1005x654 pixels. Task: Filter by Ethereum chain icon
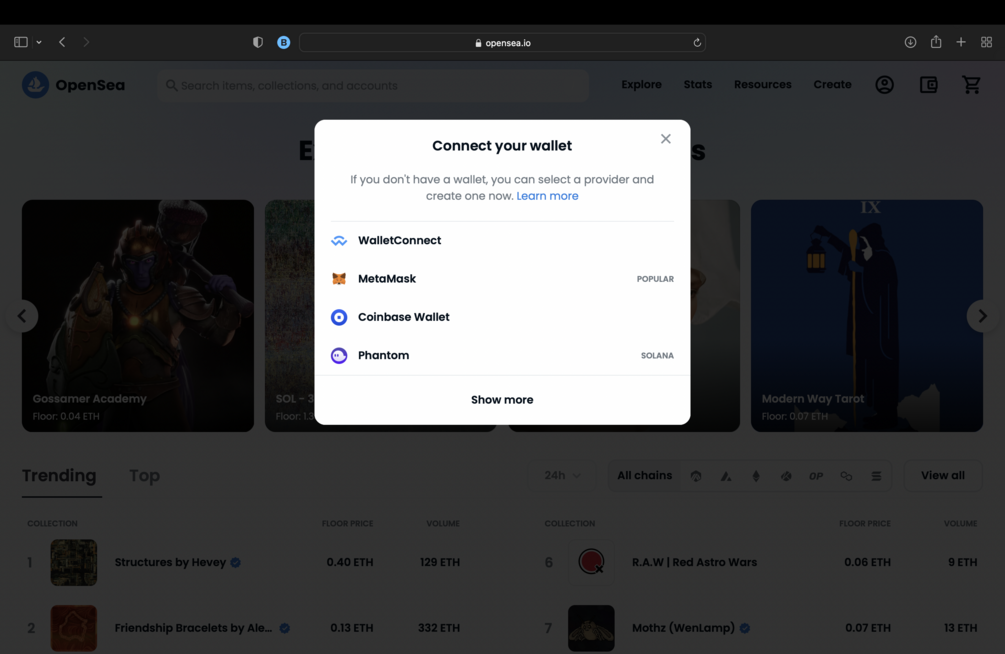coord(756,476)
